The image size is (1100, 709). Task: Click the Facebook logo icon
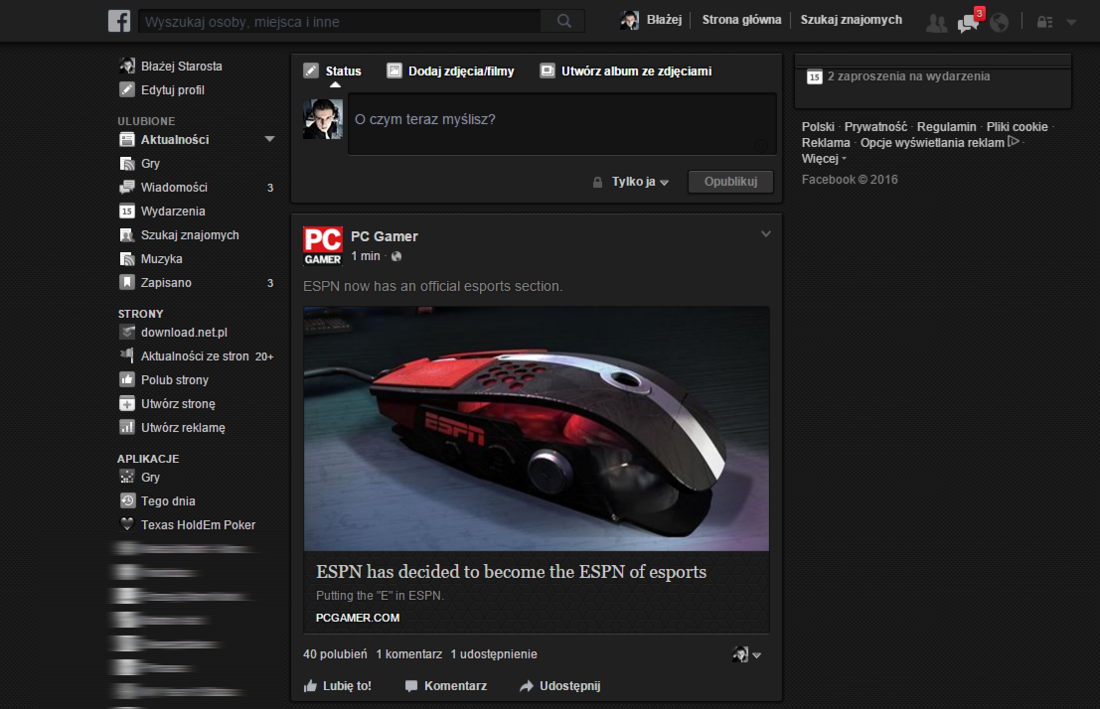click(119, 21)
